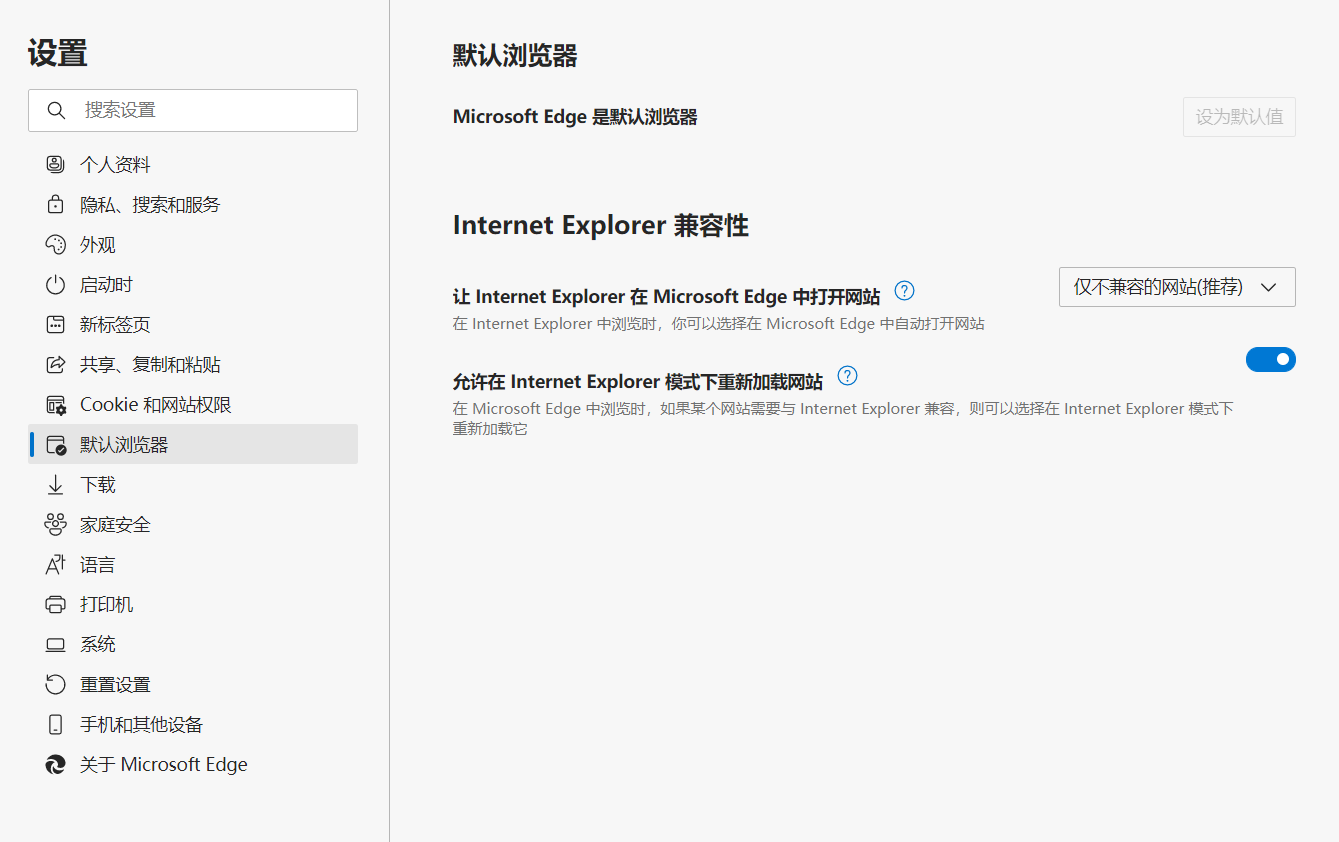Click the Cookie 和网站权限 icon
The width and height of the screenshot is (1339, 842).
55,404
